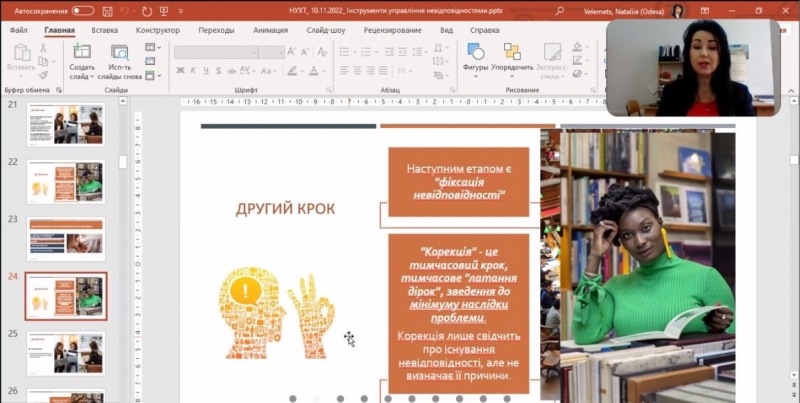Screen dimensions: 800x403
Task: Open the slide layout dropdown
Action: 153,47
